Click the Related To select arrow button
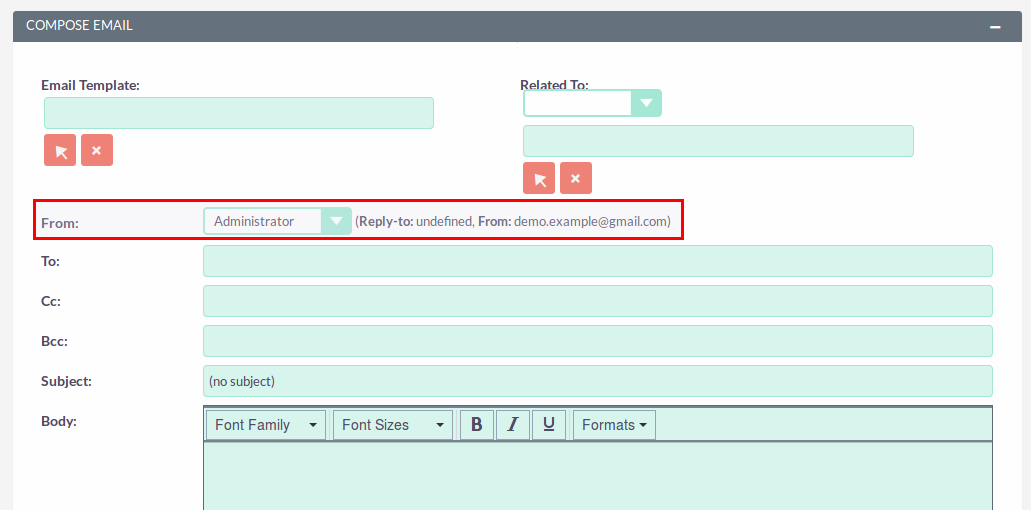Viewport: 1031px width, 510px height. pos(539,178)
